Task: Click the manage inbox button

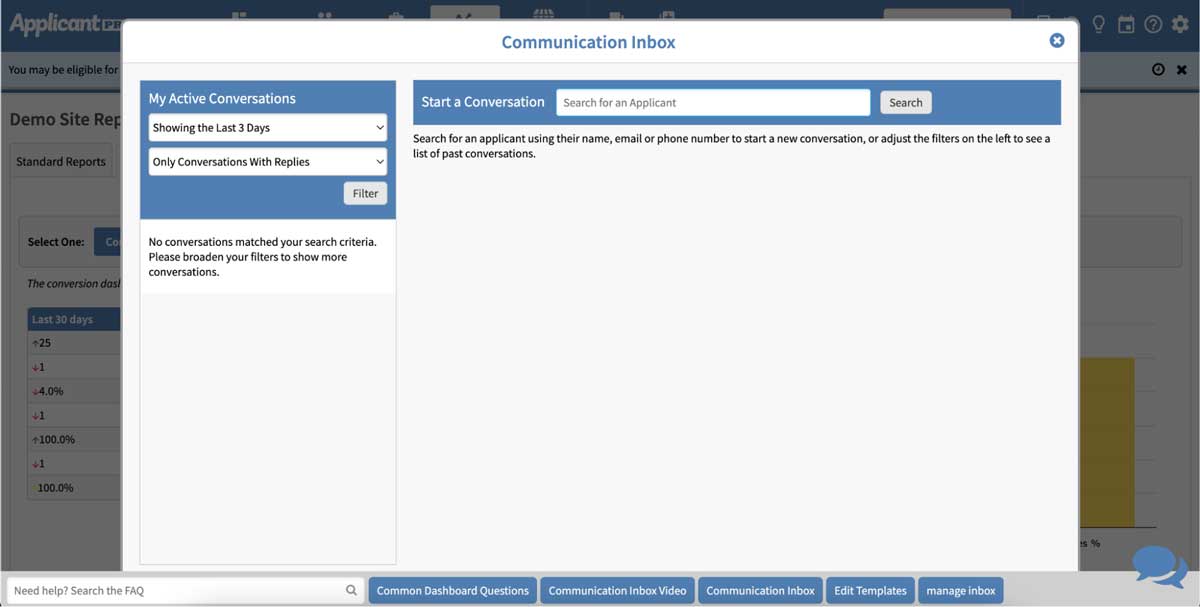Action: pyautogui.click(x=960, y=590)
